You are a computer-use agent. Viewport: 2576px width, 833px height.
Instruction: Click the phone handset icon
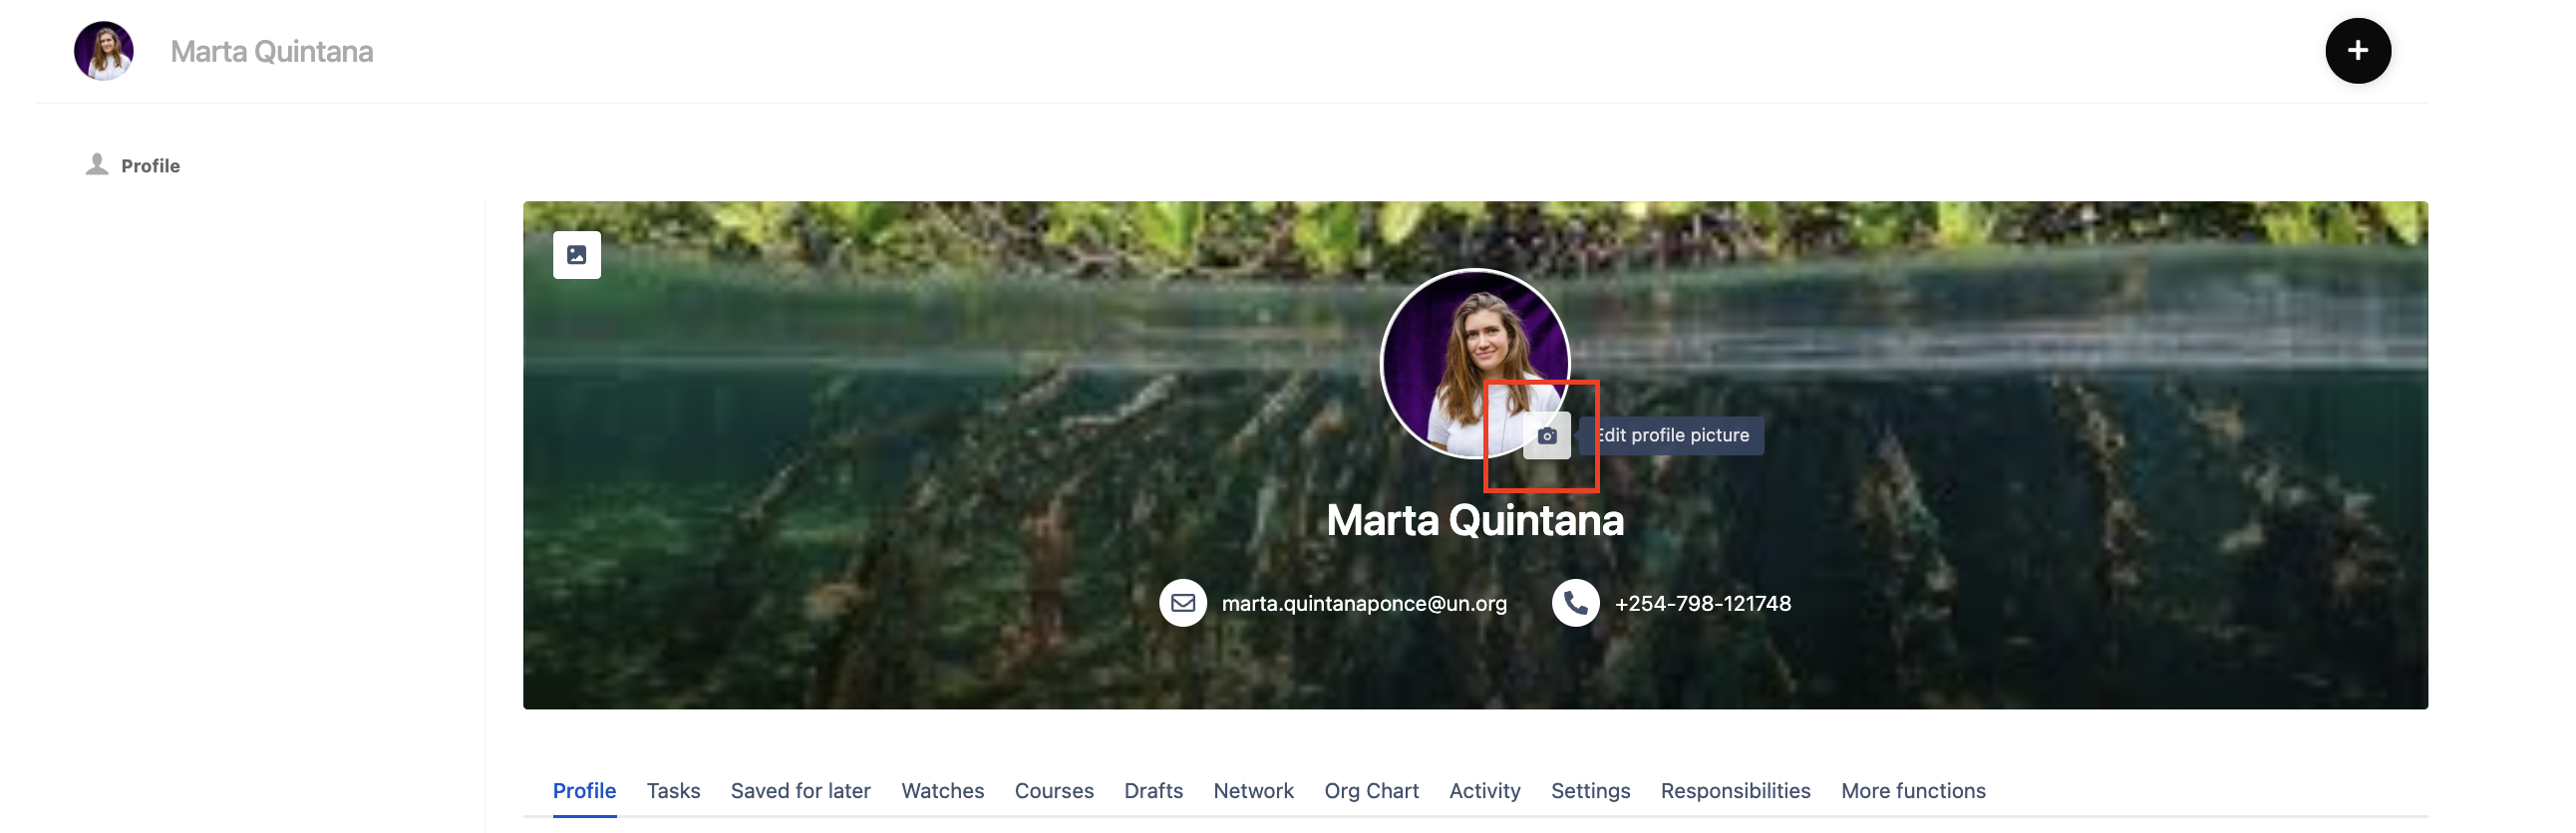pos(1575,603)
